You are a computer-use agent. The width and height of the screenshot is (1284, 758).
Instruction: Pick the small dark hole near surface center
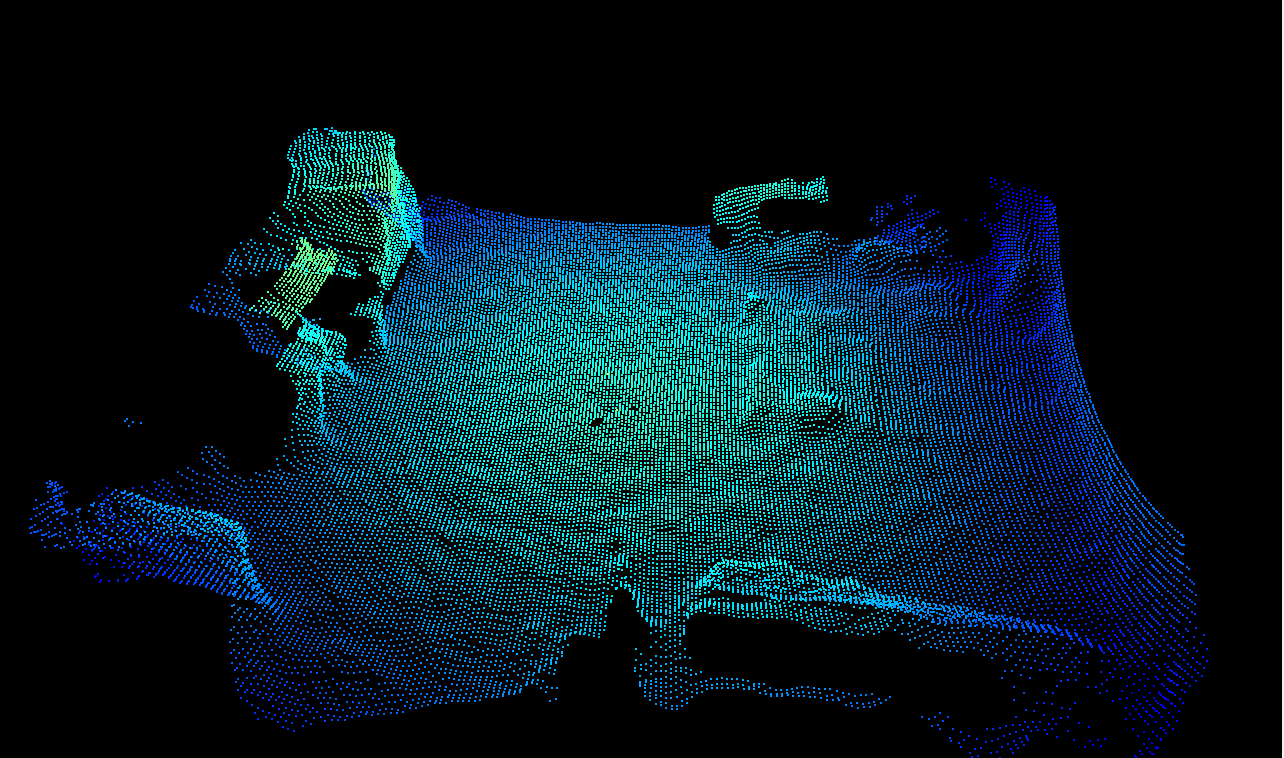coord(596,422)
